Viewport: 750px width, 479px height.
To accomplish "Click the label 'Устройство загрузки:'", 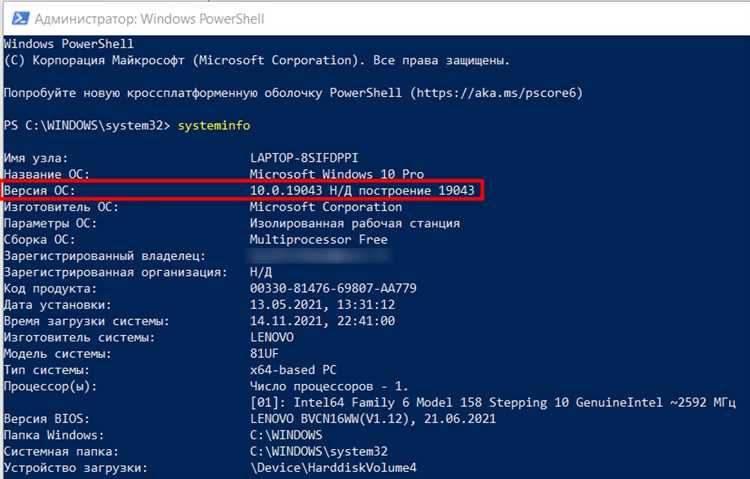I will tap(76, 468).
